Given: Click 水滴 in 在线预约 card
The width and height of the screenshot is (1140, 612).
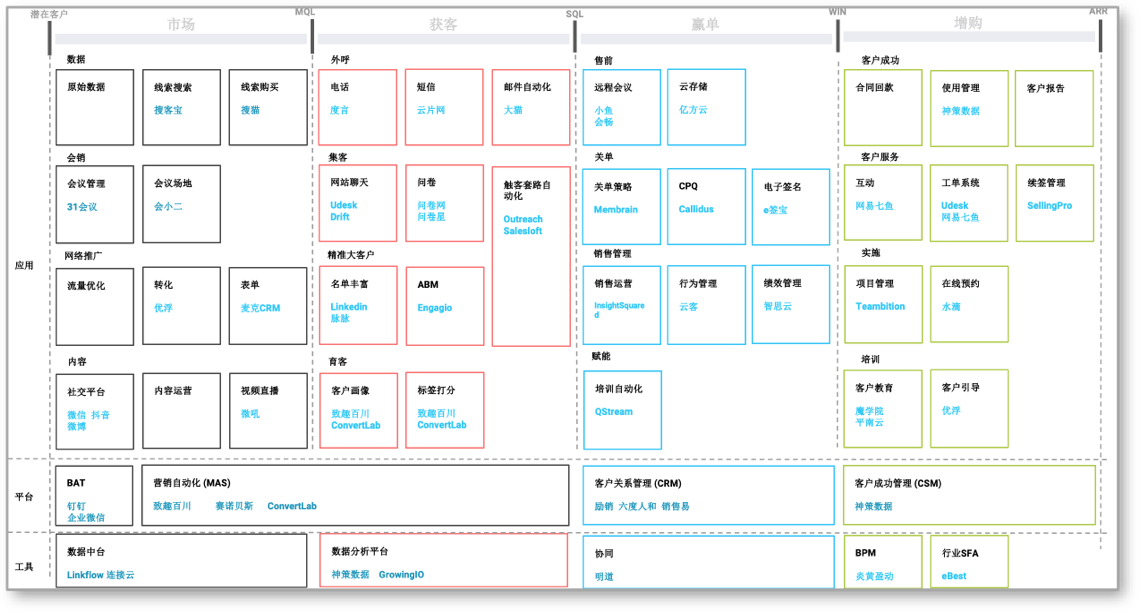Looking at the screenshot, I should [x=951, y=307].
